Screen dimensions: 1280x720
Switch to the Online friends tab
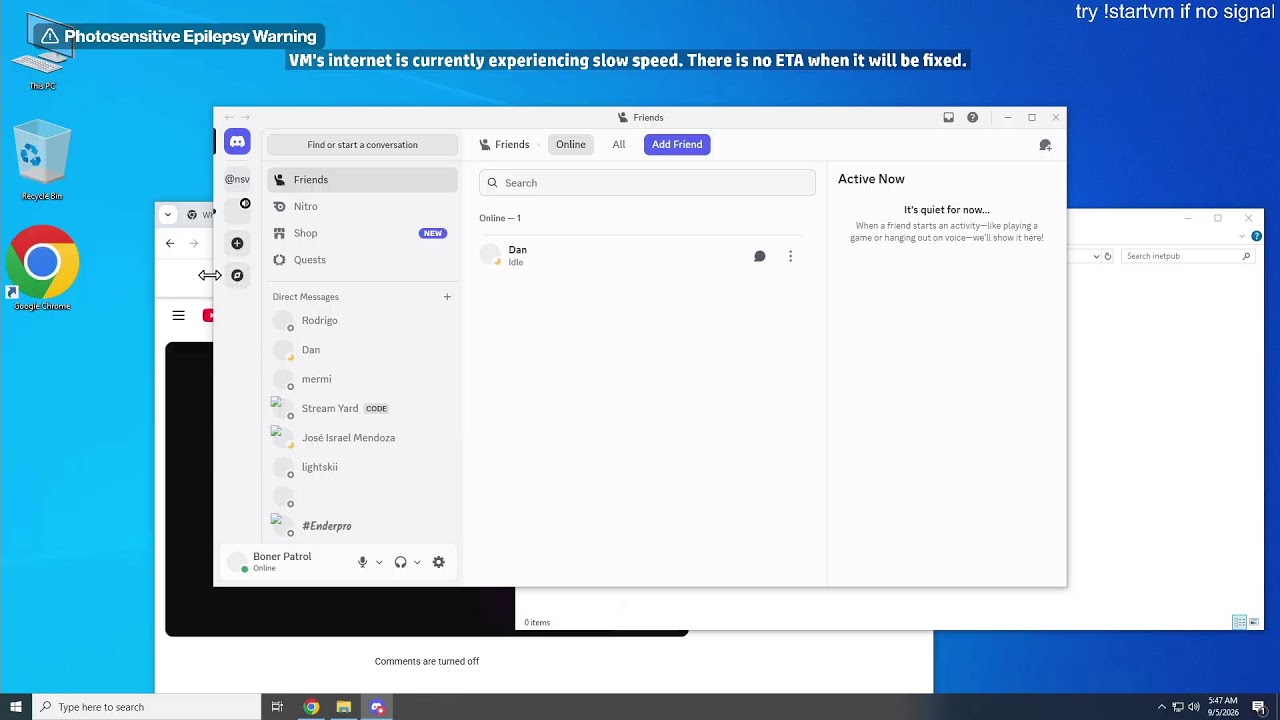(571, 144)
